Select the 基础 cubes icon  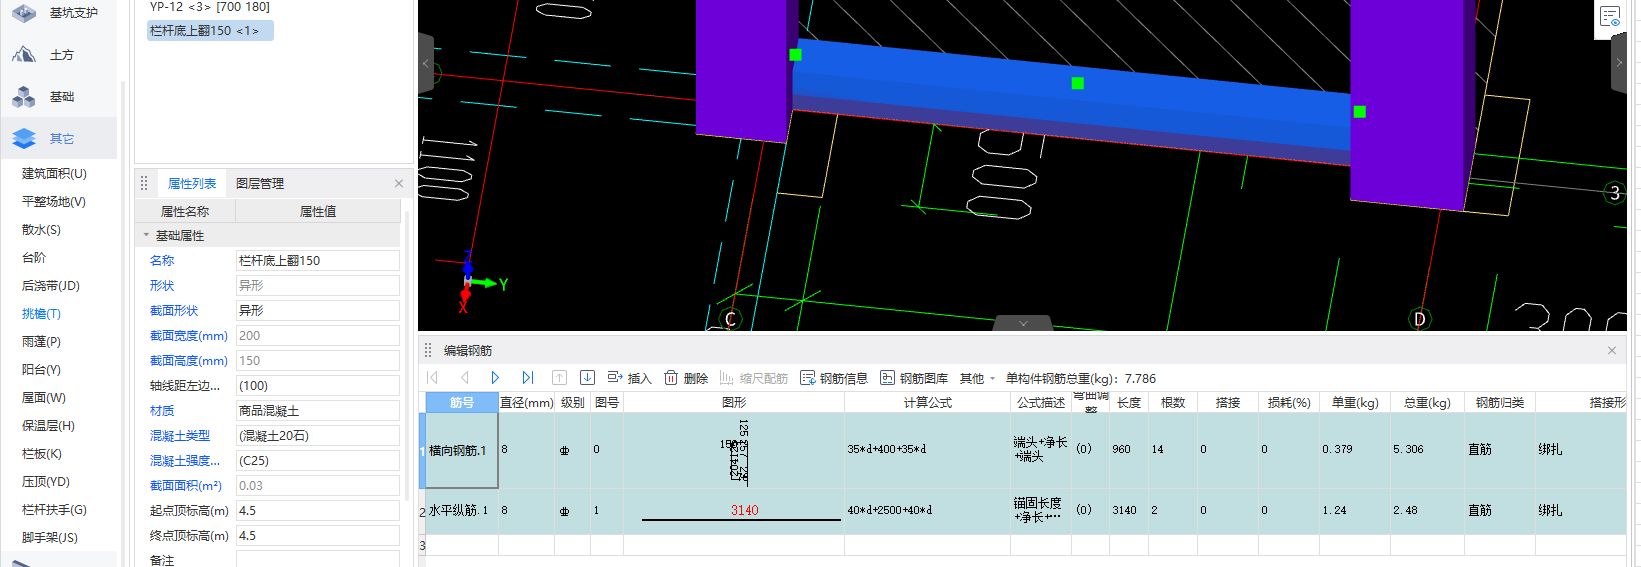(x=24, y=96)
